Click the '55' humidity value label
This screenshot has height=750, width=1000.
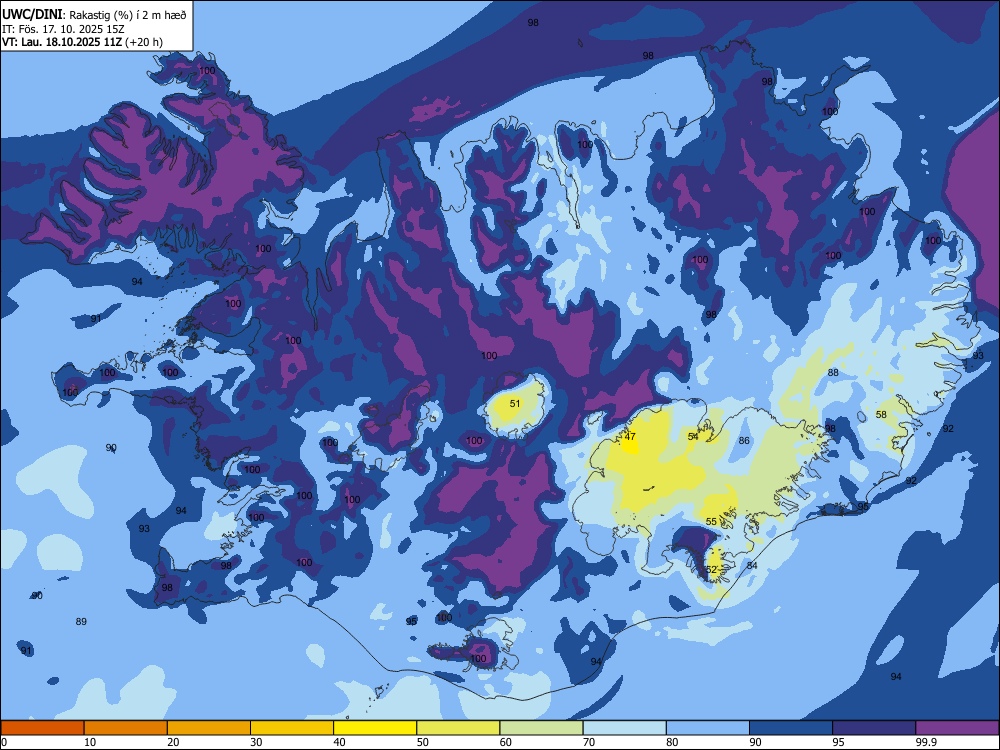711,522
